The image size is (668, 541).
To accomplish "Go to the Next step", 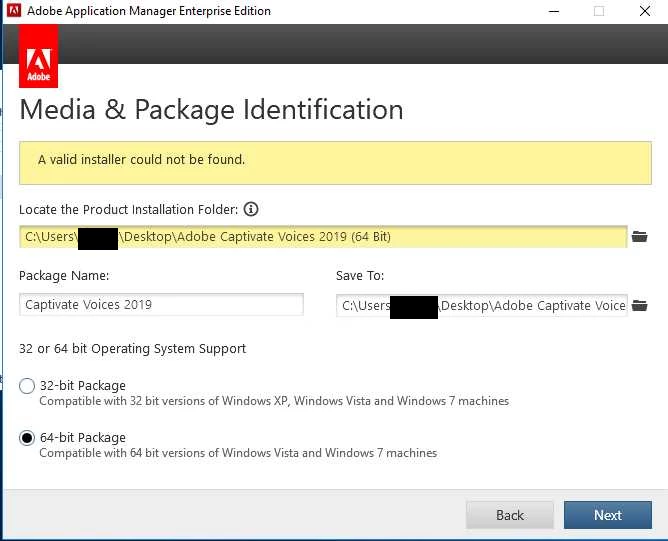I will click(x=608, y=515).
